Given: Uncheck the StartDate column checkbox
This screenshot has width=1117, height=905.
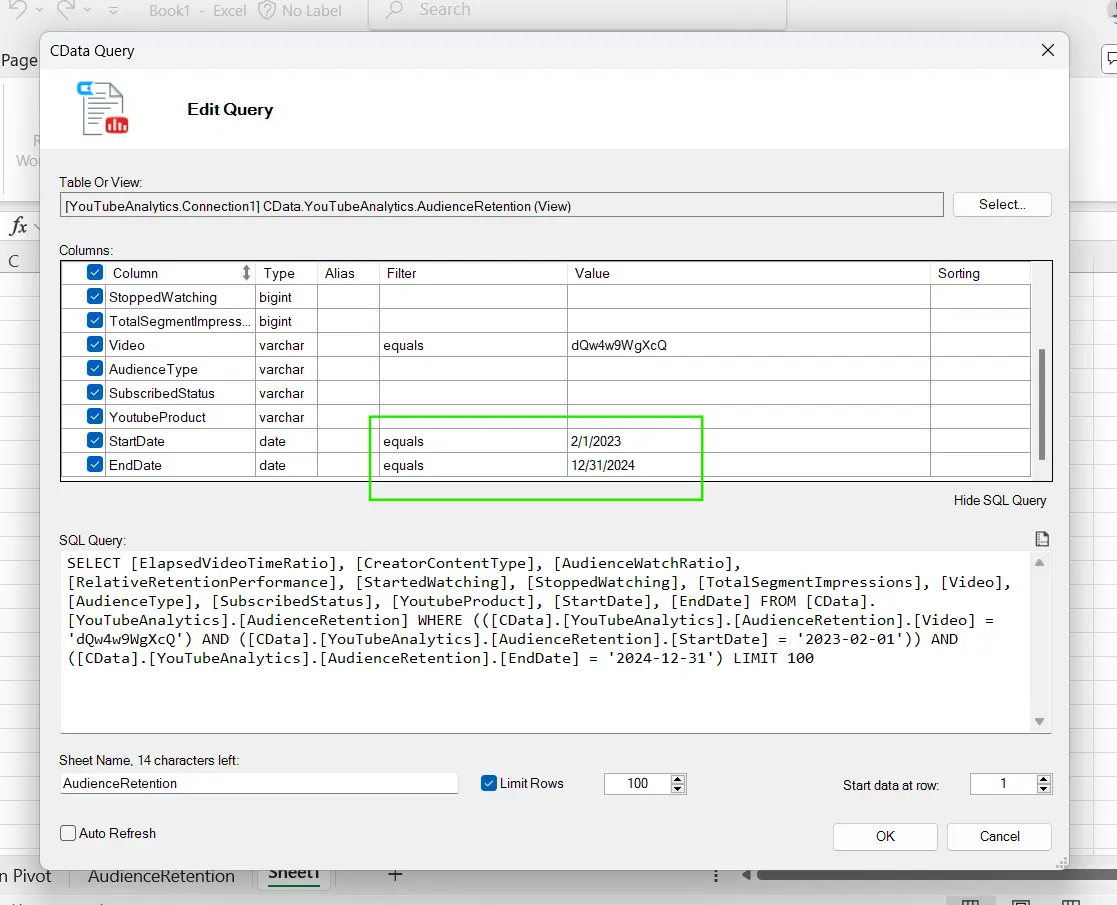Looking at the screenshot, I should 95,441.
